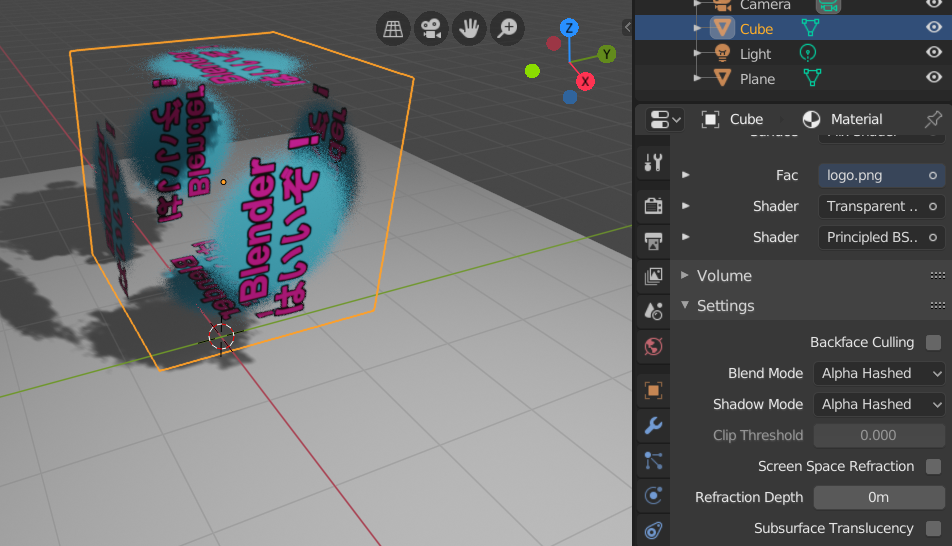Select the zoom view magnifier icon

[508, 29]
